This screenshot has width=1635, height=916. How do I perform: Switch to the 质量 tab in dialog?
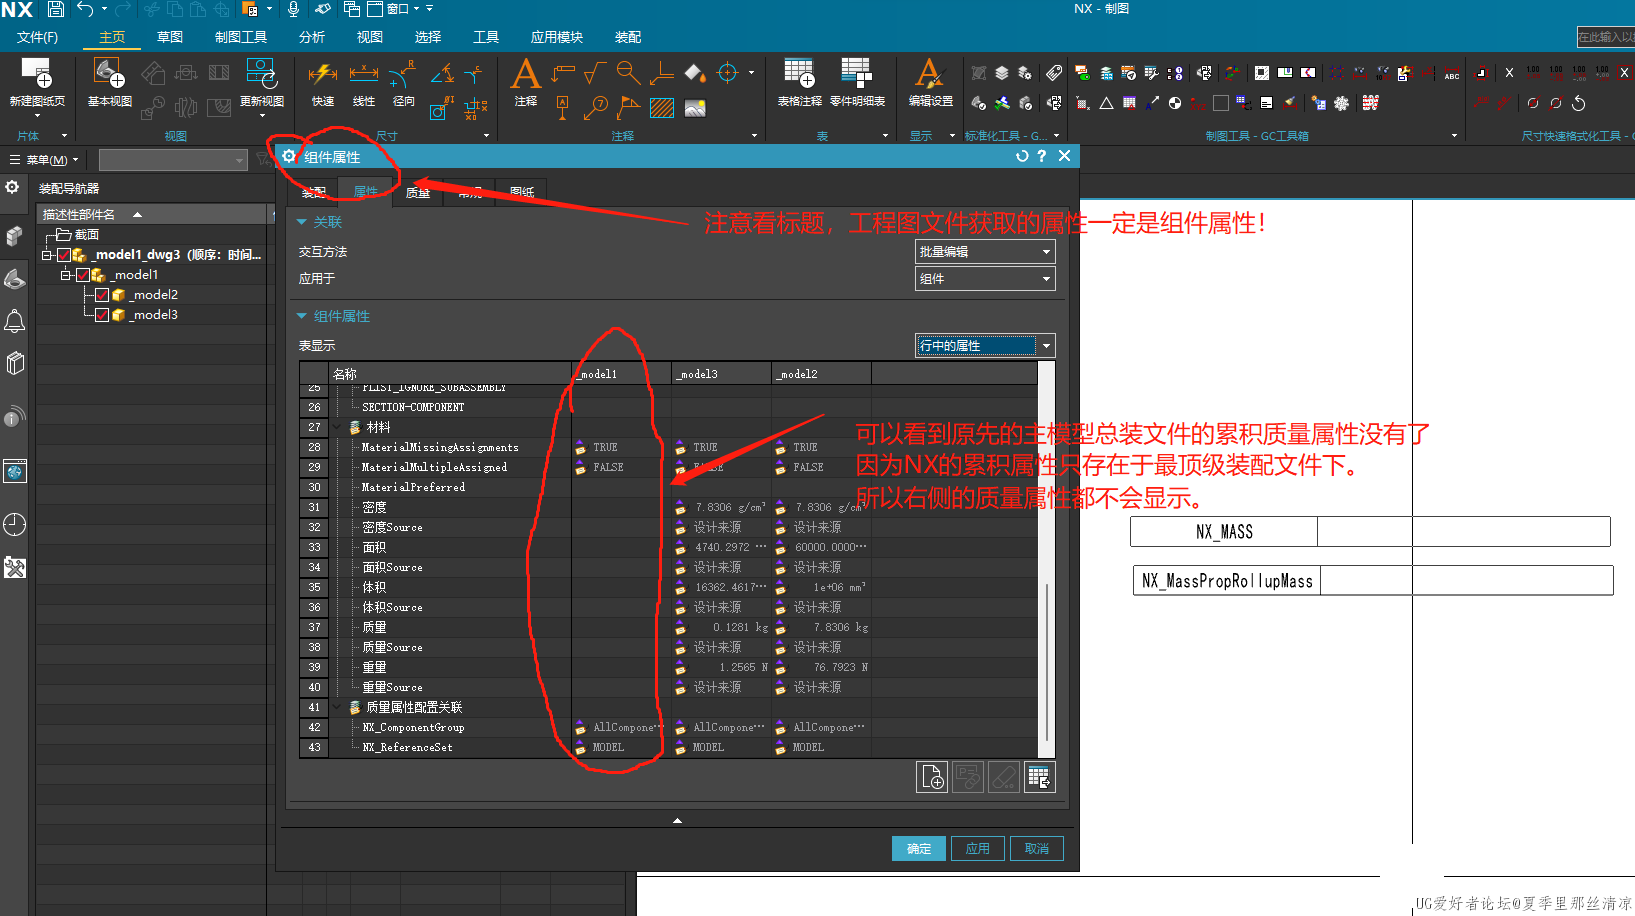[x=418, y=193]
